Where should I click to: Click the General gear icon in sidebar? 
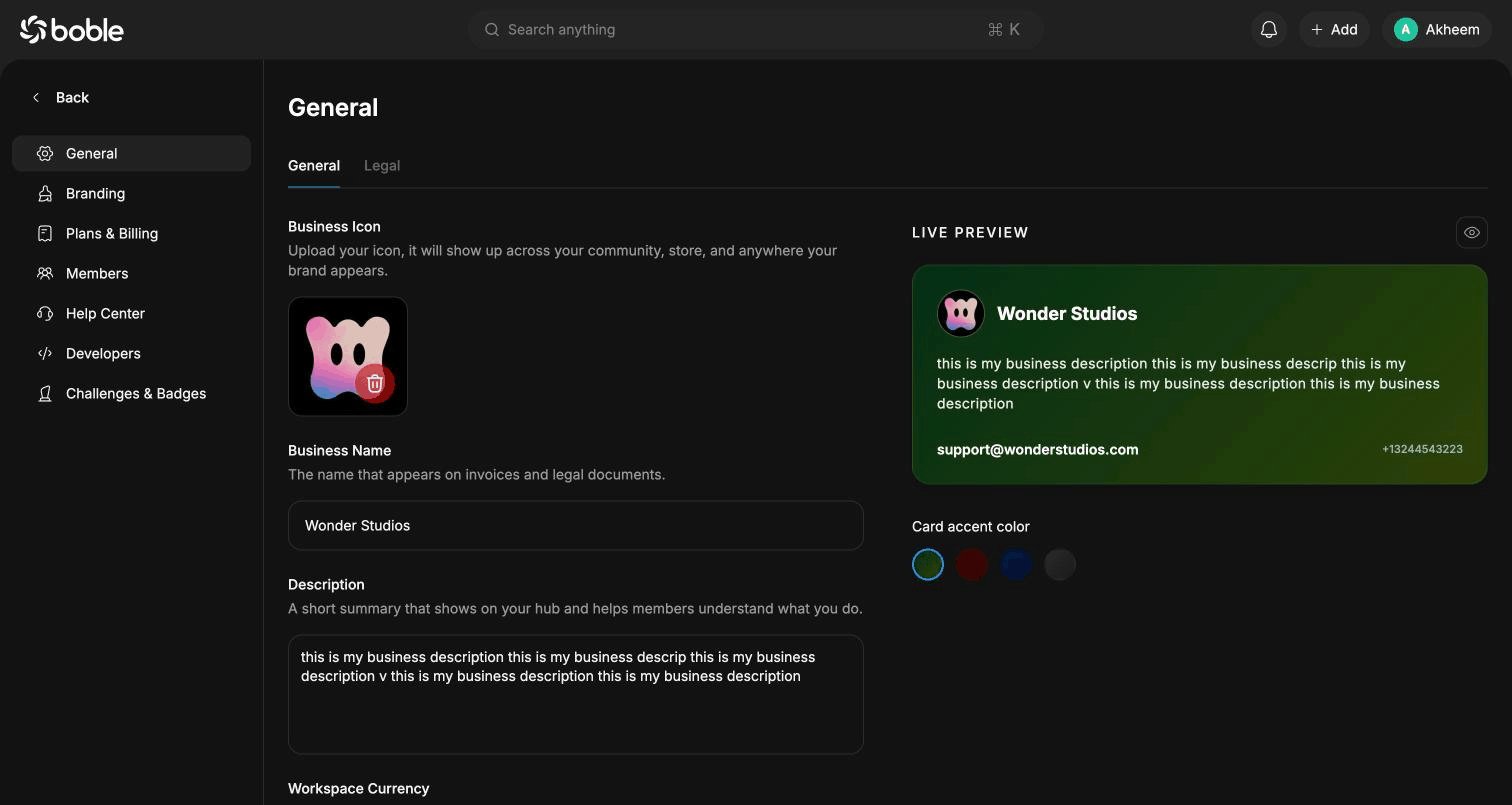click(45, 153)
